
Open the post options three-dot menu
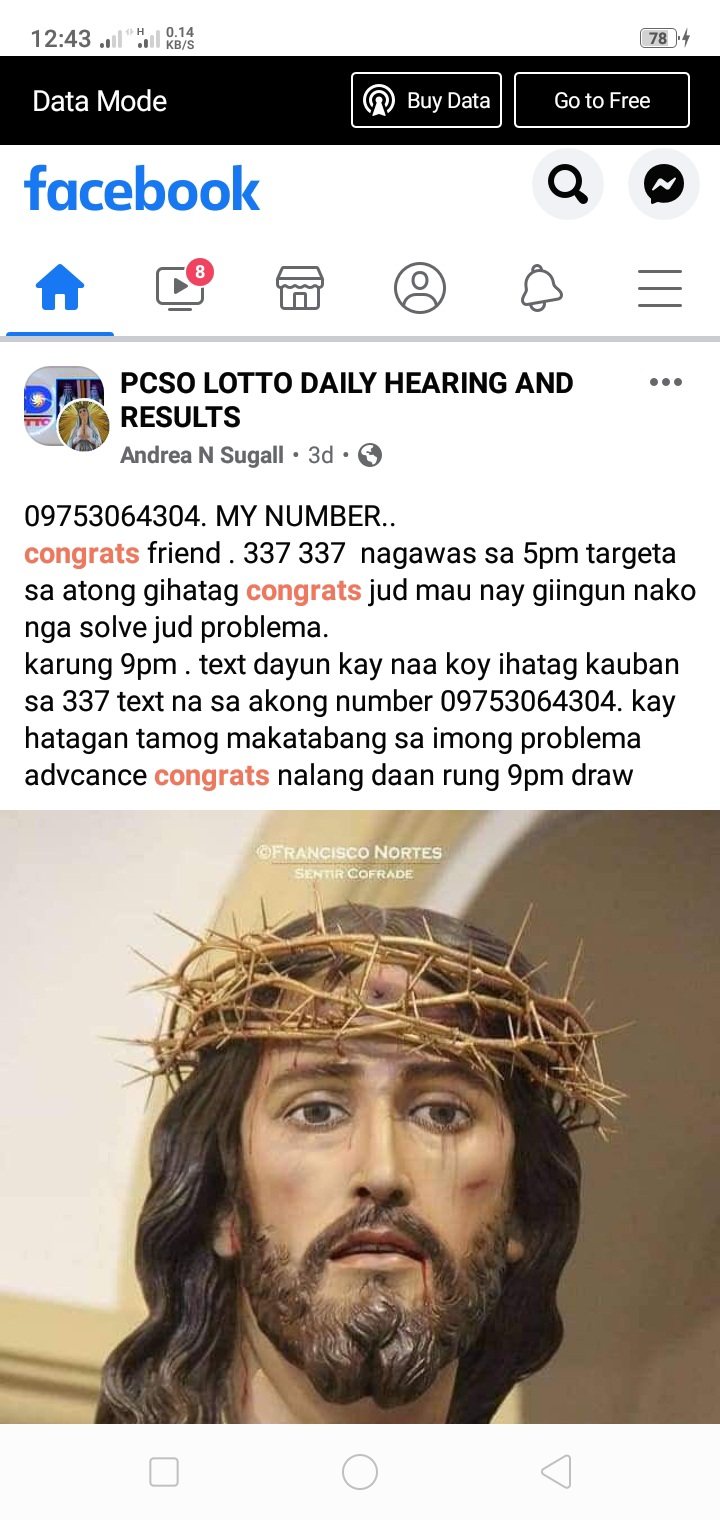click(x=666, y=382)
